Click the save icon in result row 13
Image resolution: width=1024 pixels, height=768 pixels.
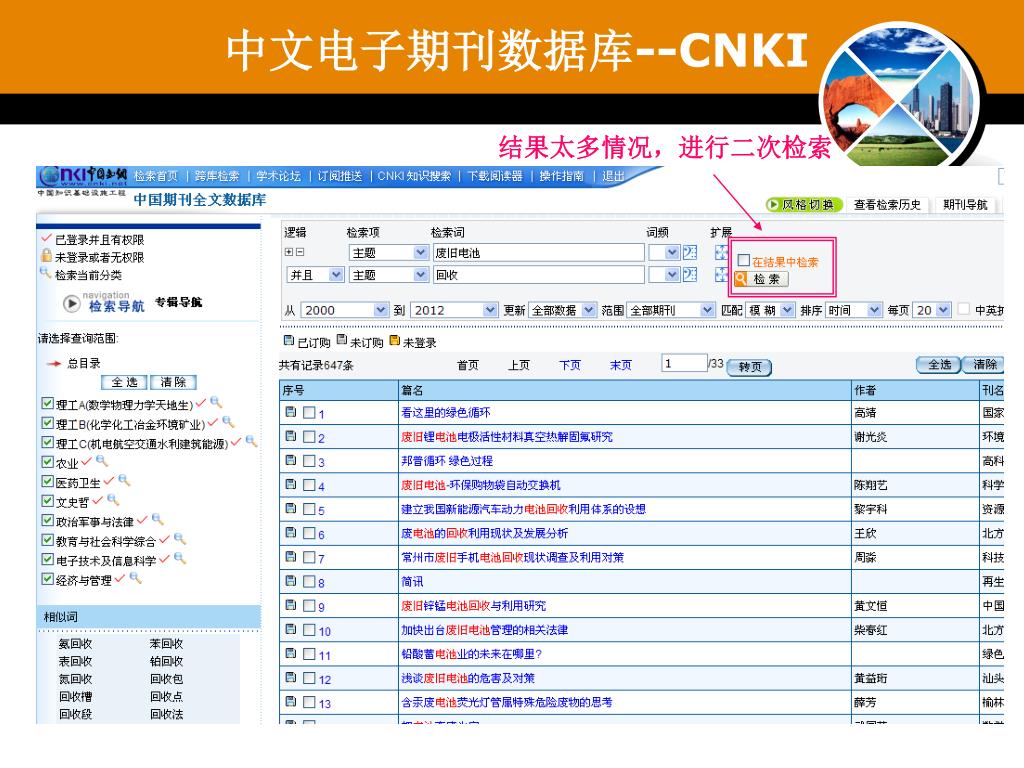click(x=291, y=702)
